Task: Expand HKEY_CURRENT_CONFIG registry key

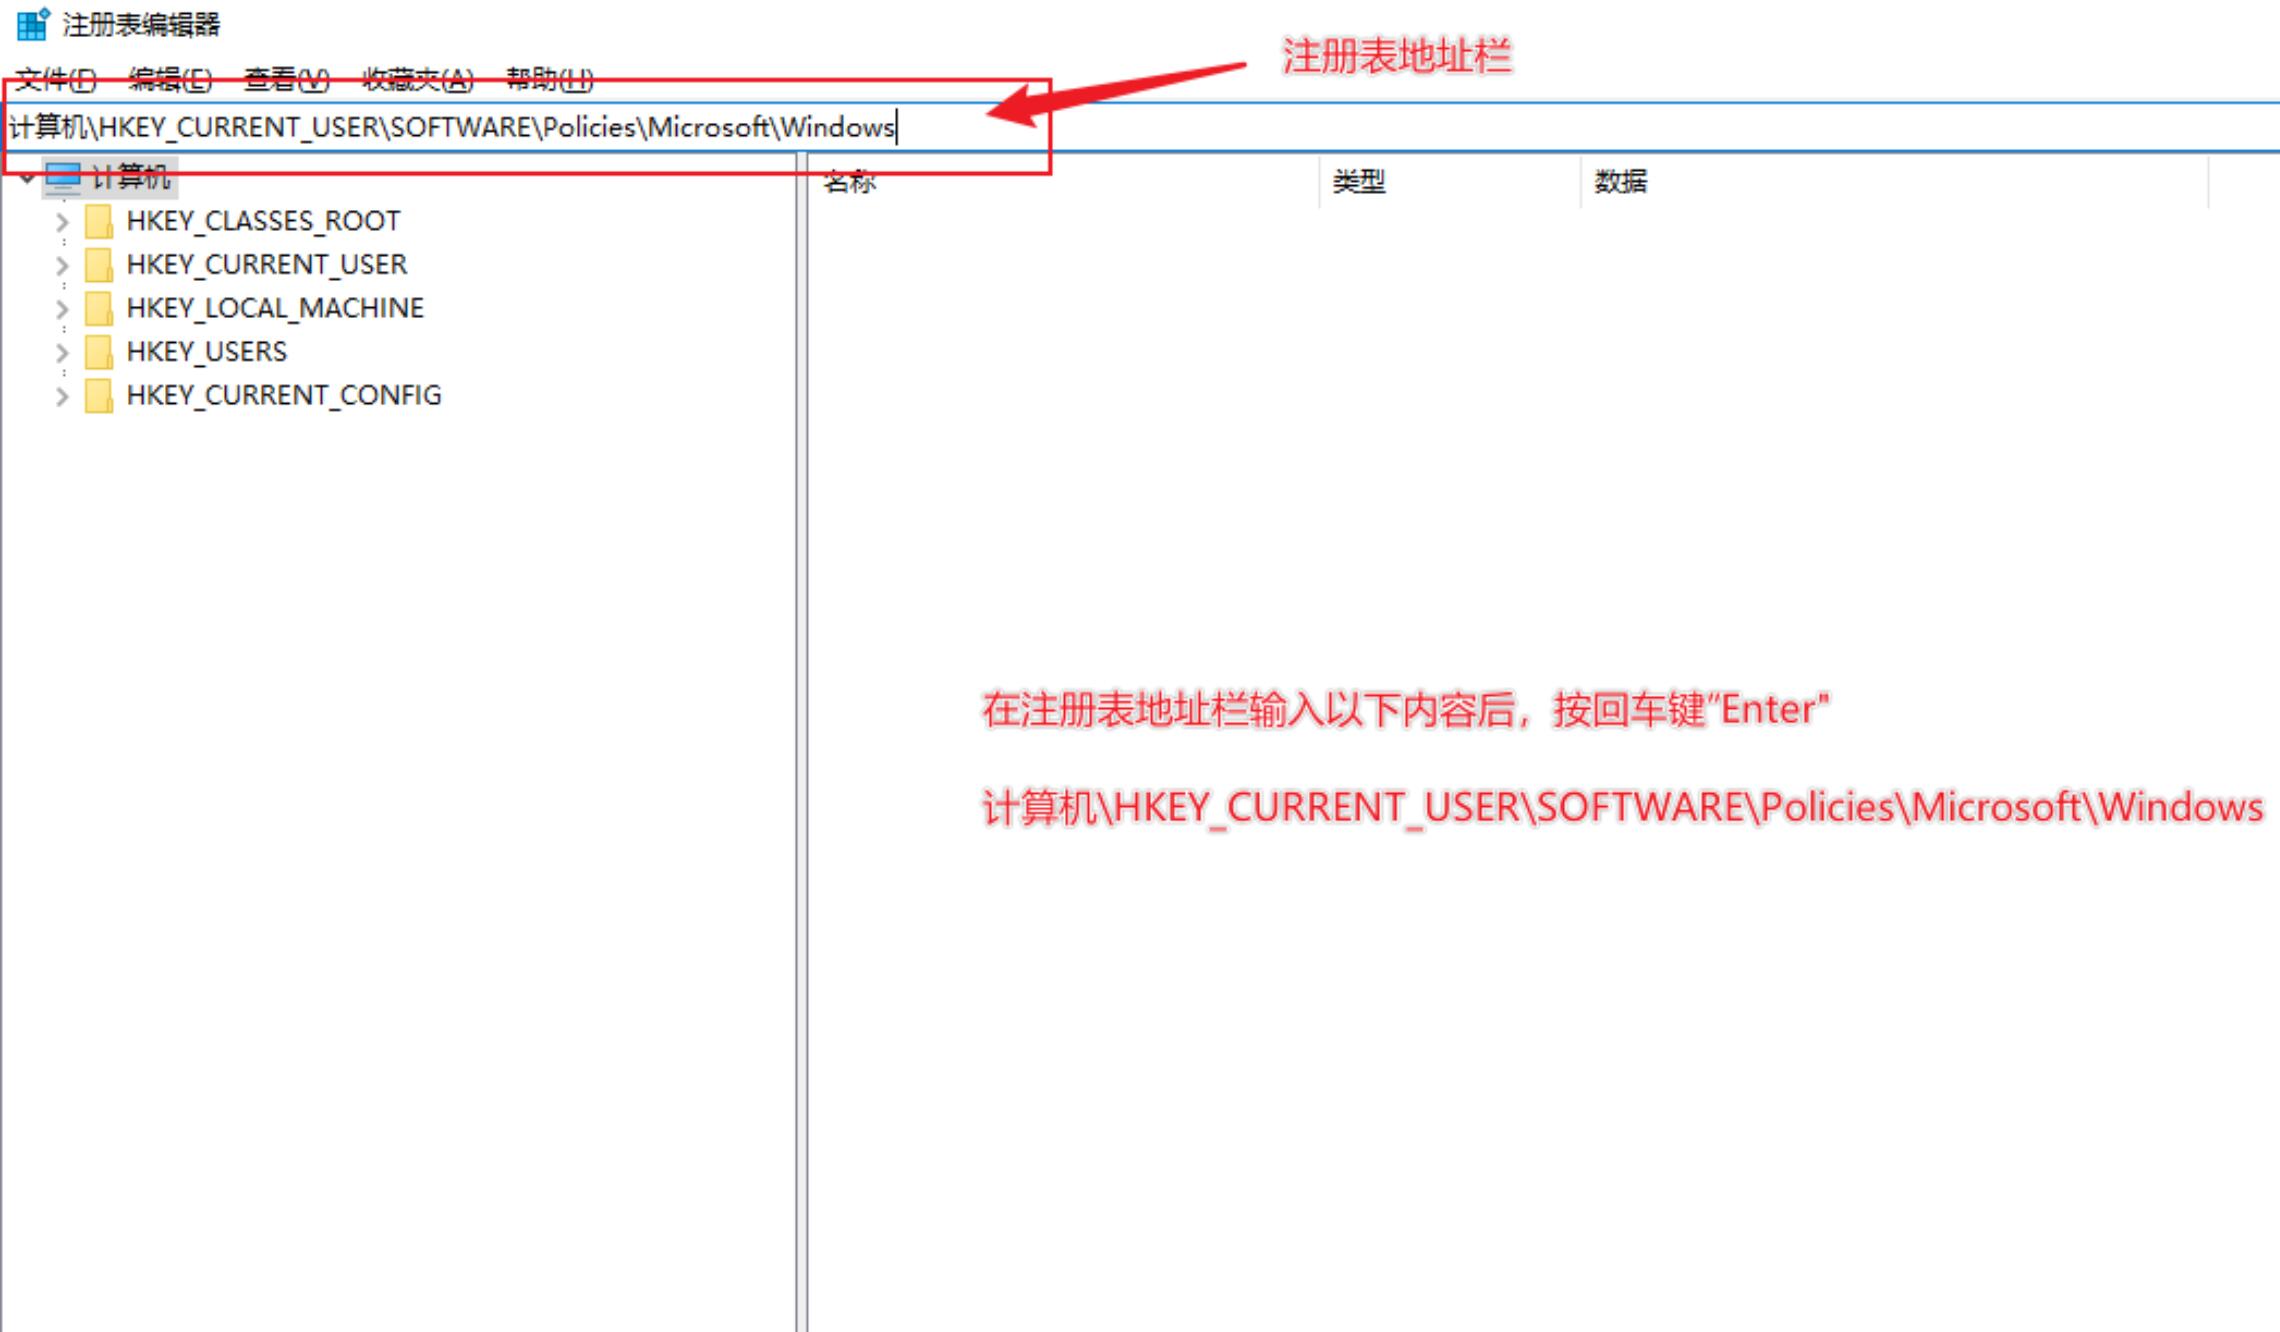Action: tap(55, 393)
